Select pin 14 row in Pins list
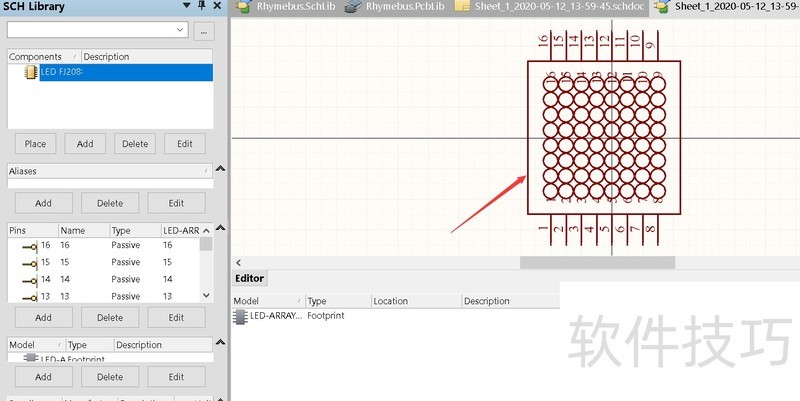The height and width of the screenshot is (401, 800). click(104, 280)
